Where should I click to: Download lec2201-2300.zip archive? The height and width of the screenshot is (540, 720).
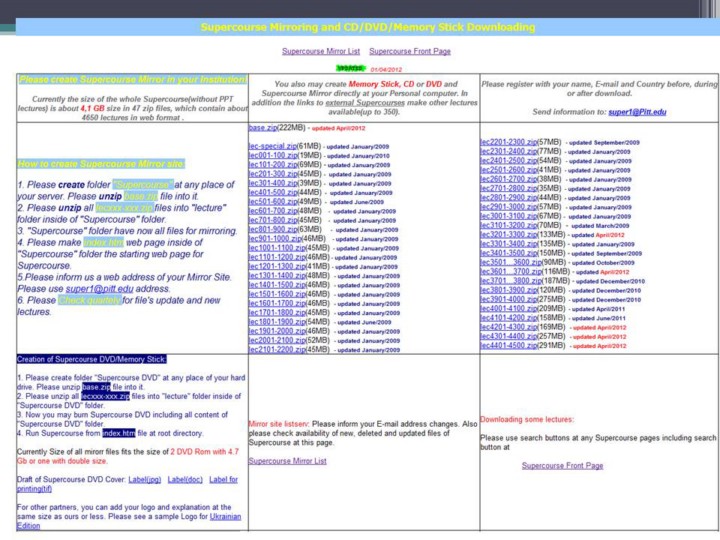coord(508,142)
